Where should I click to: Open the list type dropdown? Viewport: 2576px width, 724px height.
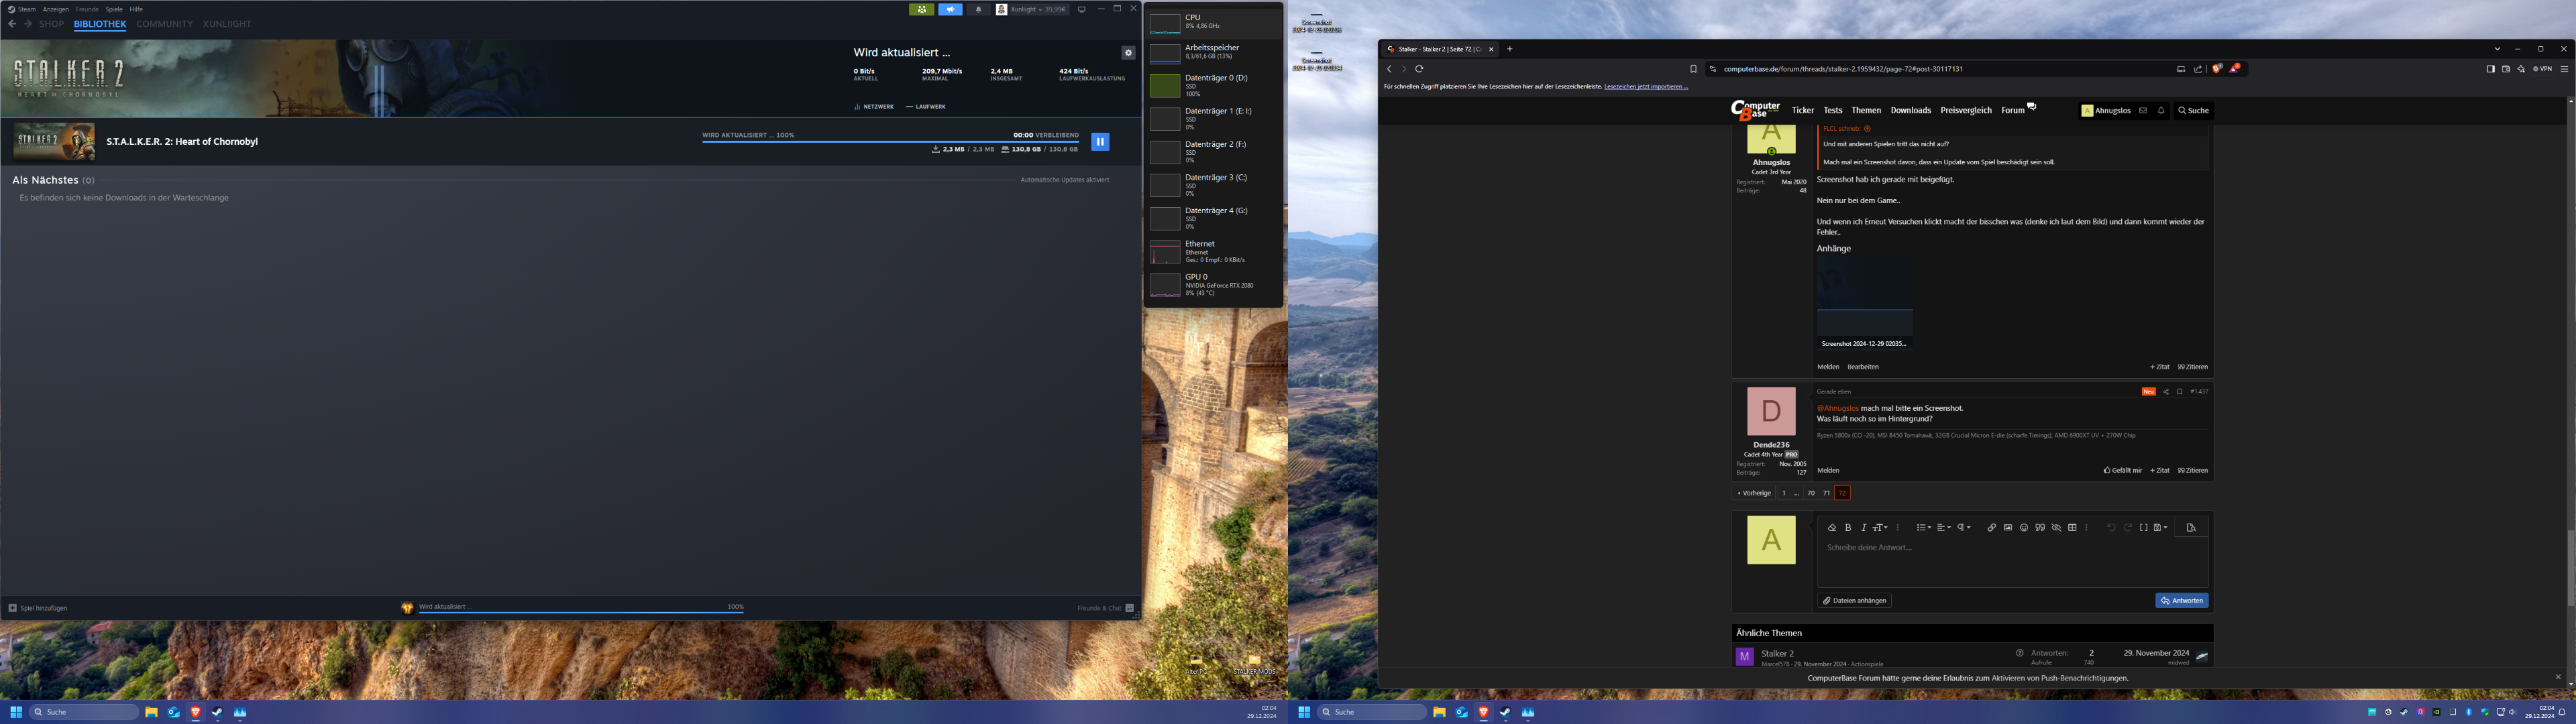pos(1923,528)
